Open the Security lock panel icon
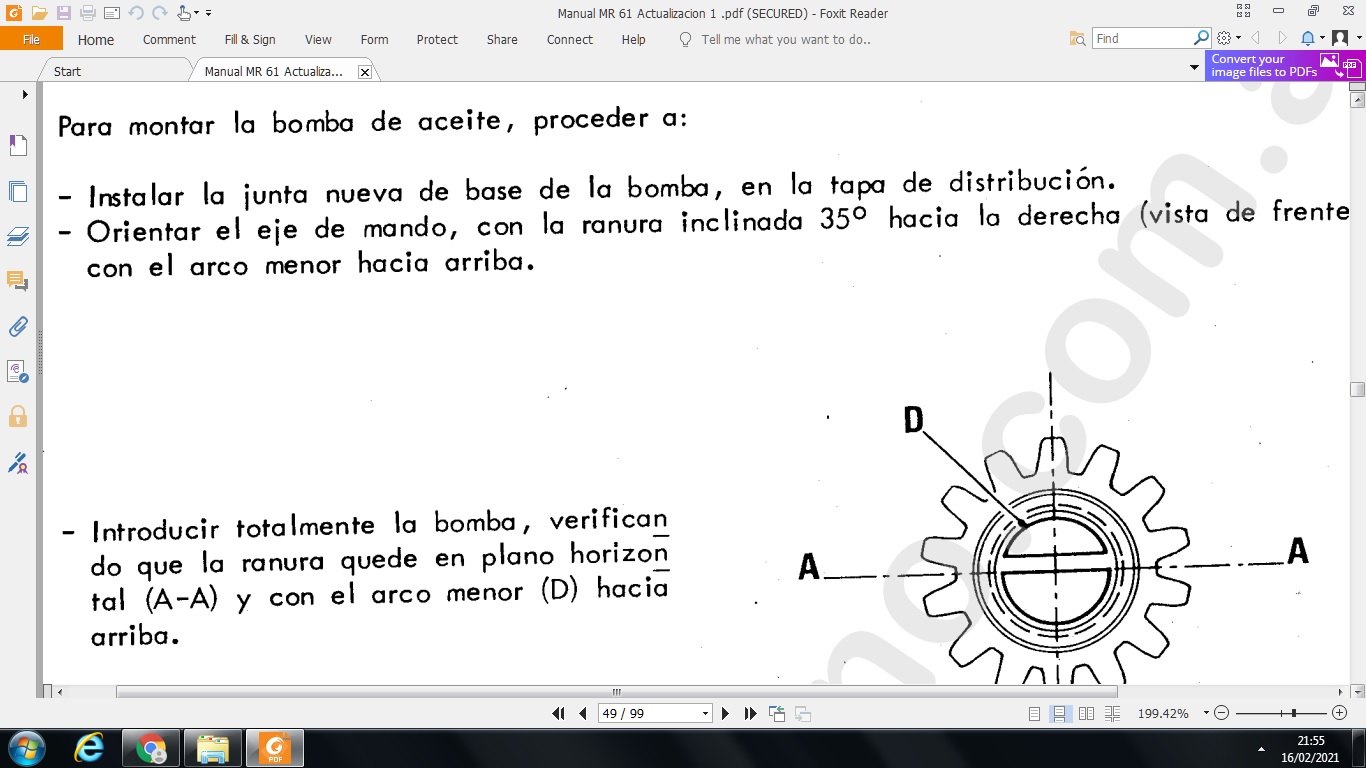Image resolution: width=1366 pixels, height=768 pixels. point(18,416)
